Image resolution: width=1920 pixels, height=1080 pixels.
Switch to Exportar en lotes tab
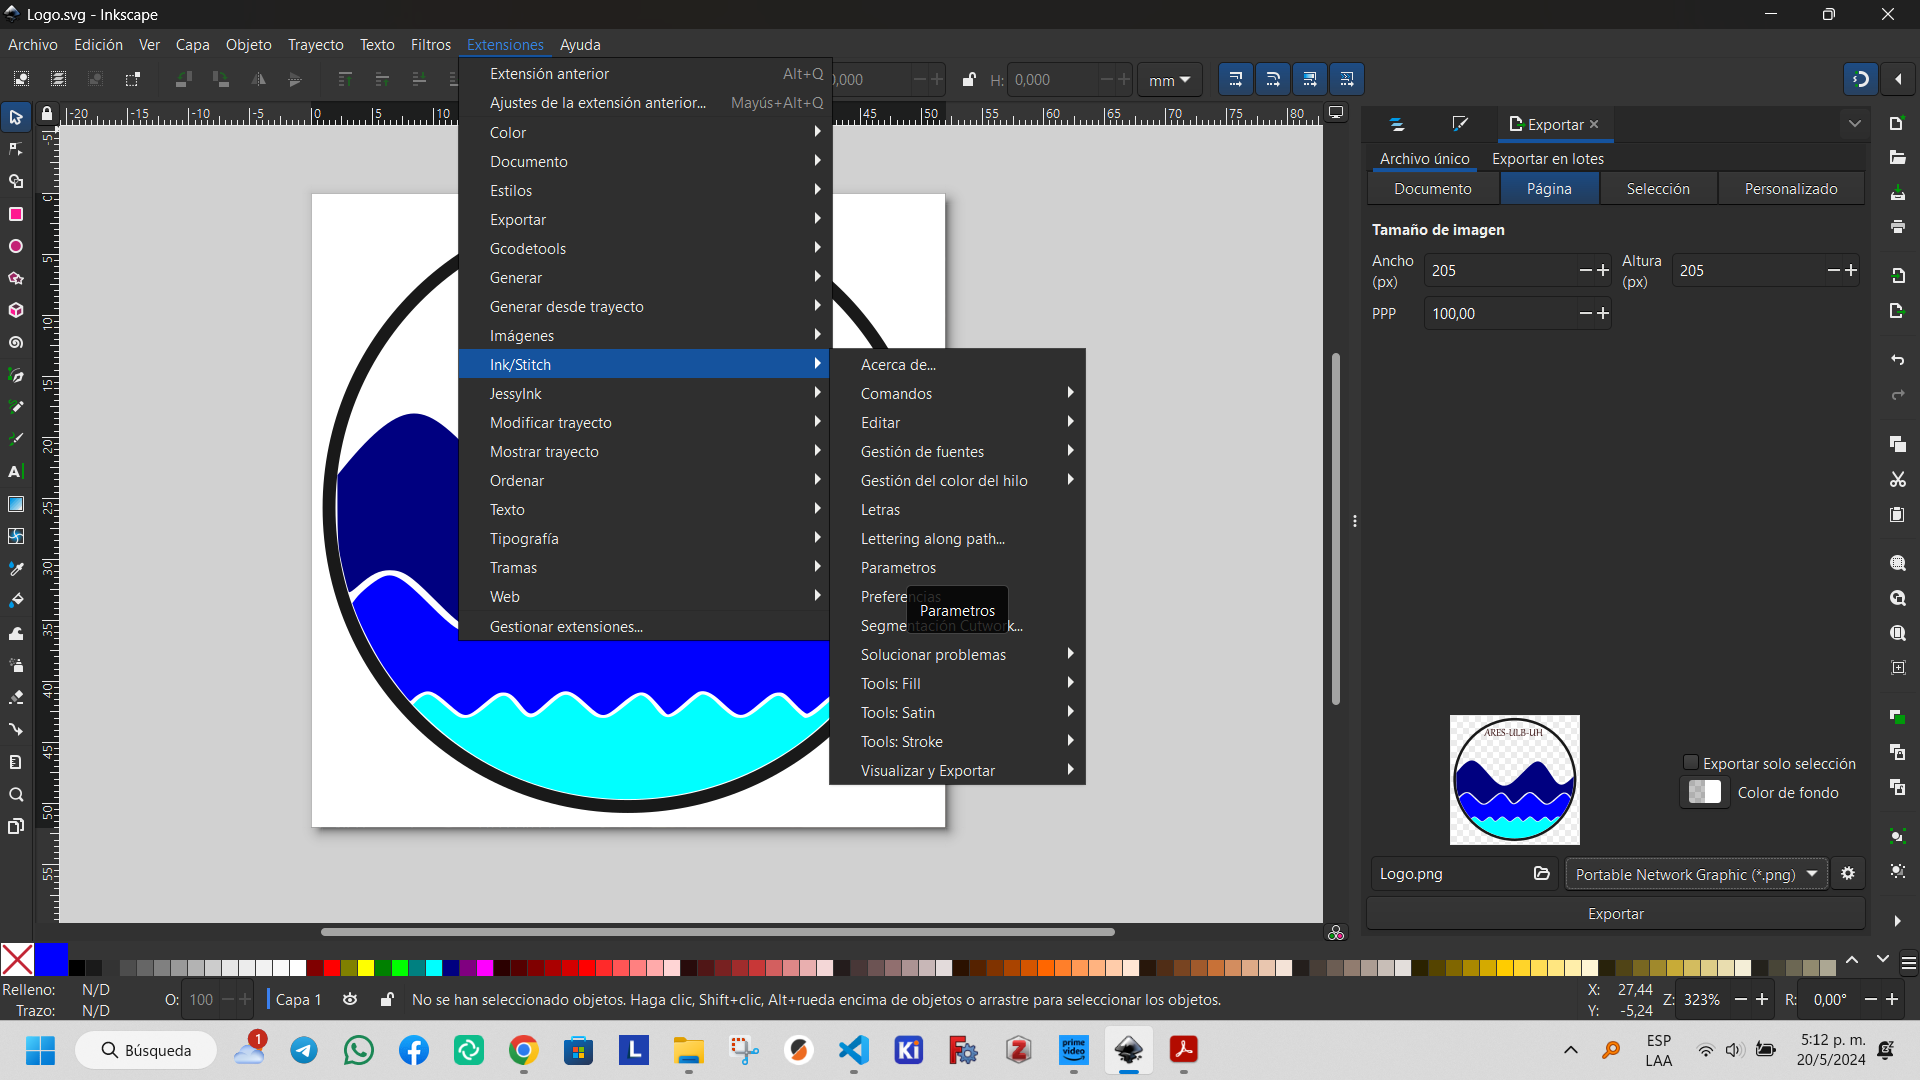[x=1547, y=158]
